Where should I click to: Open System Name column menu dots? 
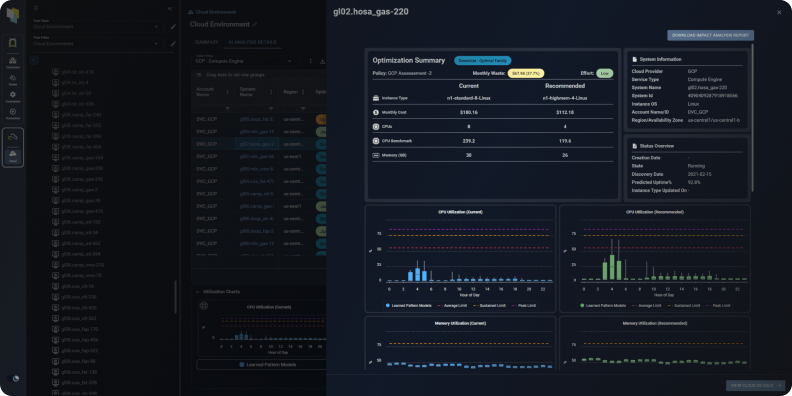271,92
